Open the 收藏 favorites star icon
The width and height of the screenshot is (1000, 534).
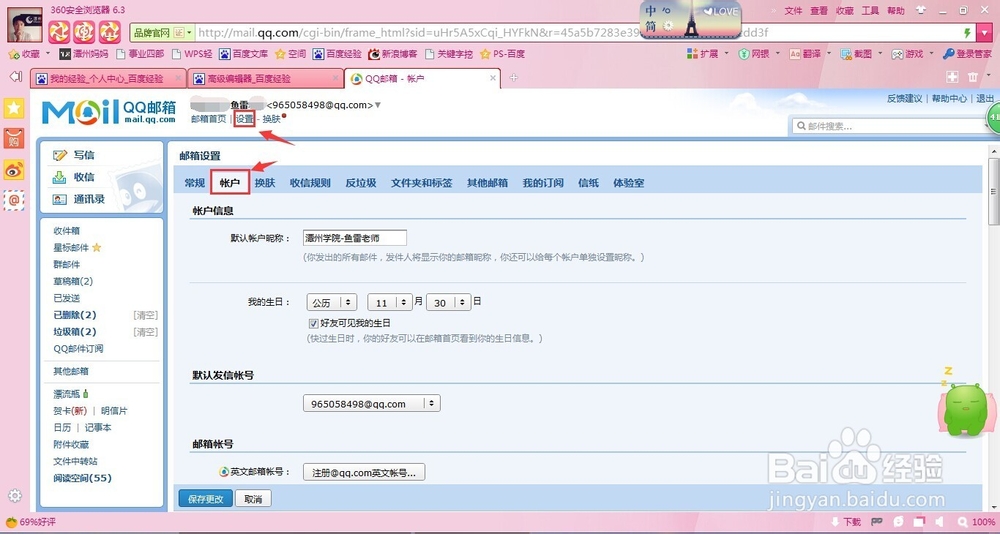tap(13, 54)
